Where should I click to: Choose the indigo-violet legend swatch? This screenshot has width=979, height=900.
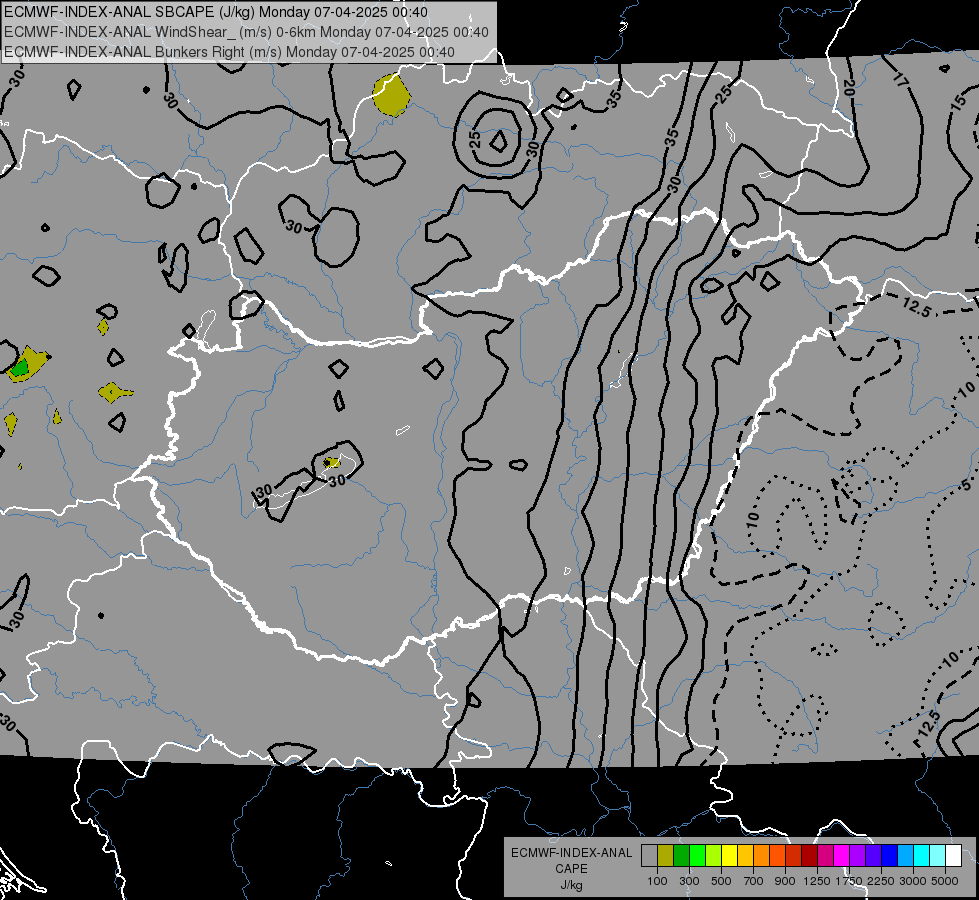coord(874,855)
